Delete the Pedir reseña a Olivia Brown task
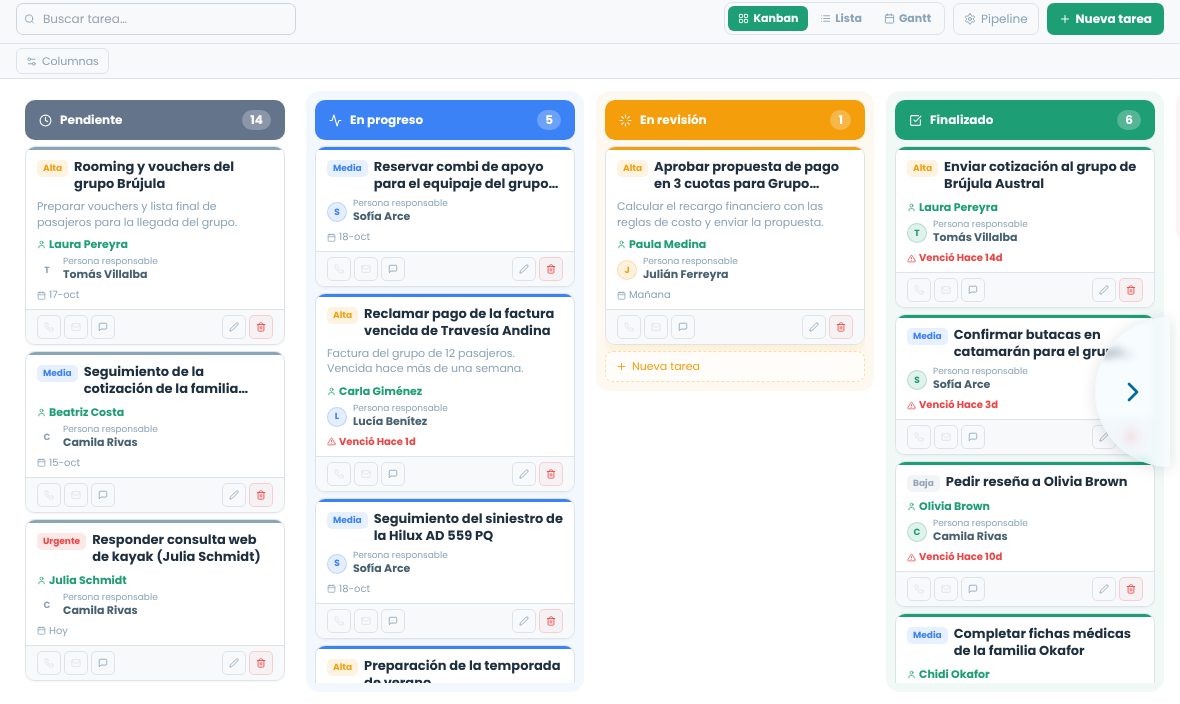Viewport: 1180px width, 704px height. tap(1130, 589)
